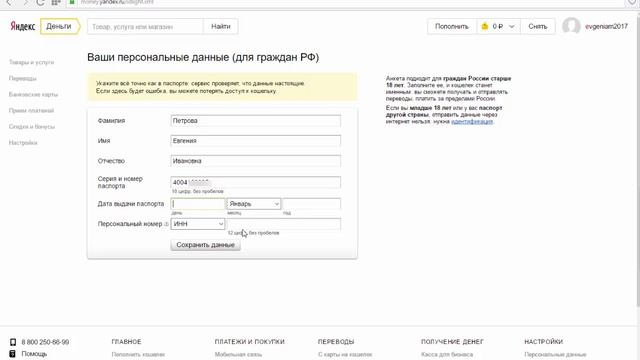The image size is (640, 360).
Task: Open the Пополнить кошелек footer link
Action: coord(138,355)
